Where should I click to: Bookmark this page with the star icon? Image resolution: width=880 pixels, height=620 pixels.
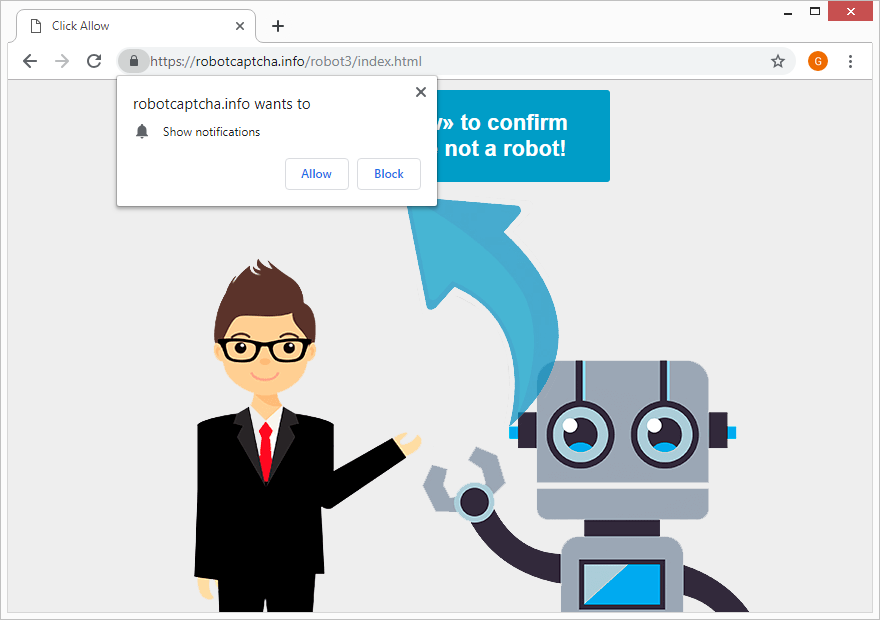pos(777,61)
